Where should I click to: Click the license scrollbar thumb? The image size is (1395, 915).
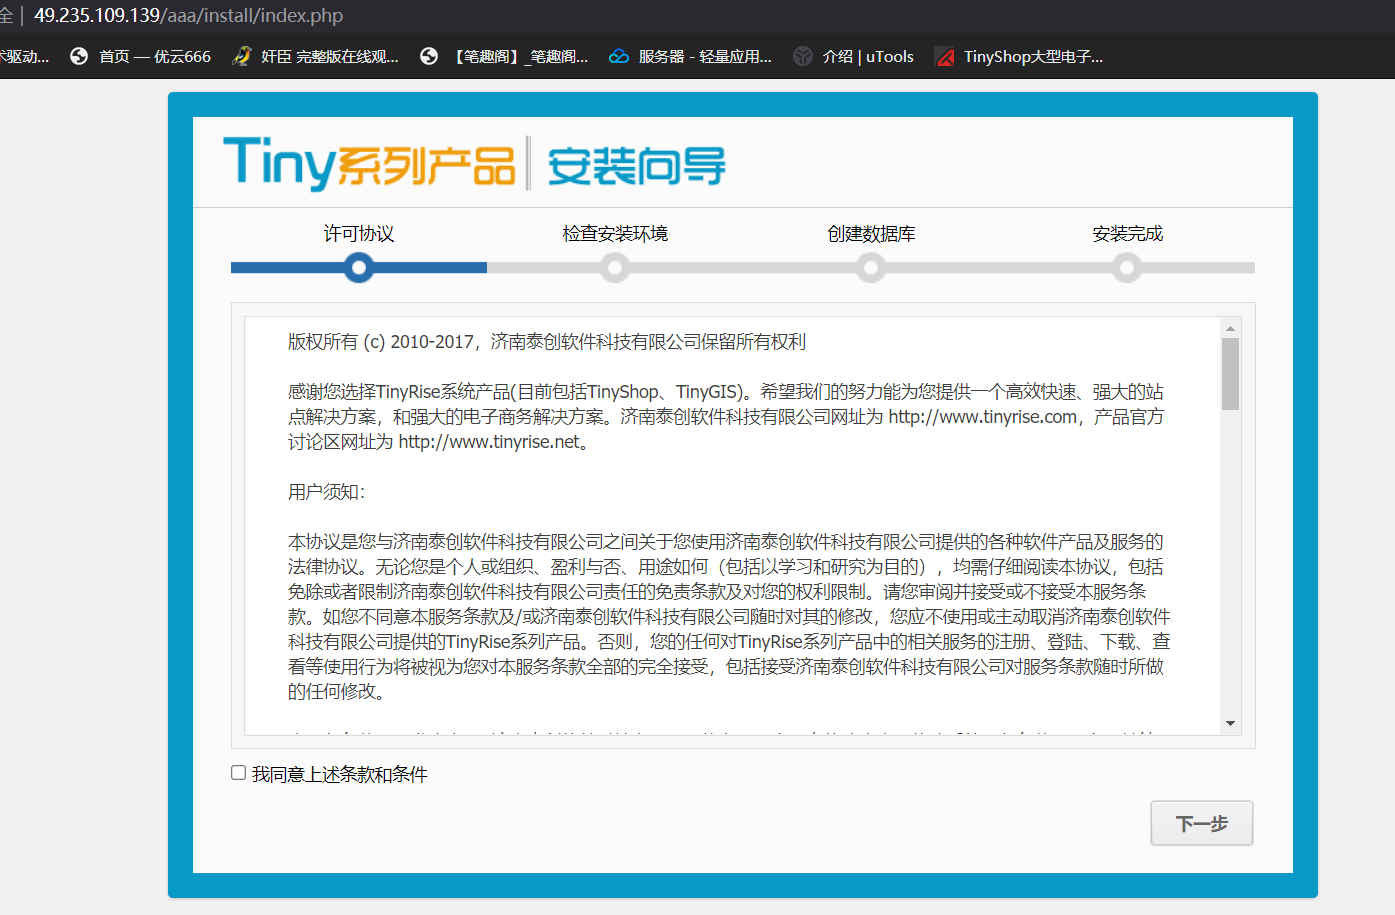point(1230,374)
